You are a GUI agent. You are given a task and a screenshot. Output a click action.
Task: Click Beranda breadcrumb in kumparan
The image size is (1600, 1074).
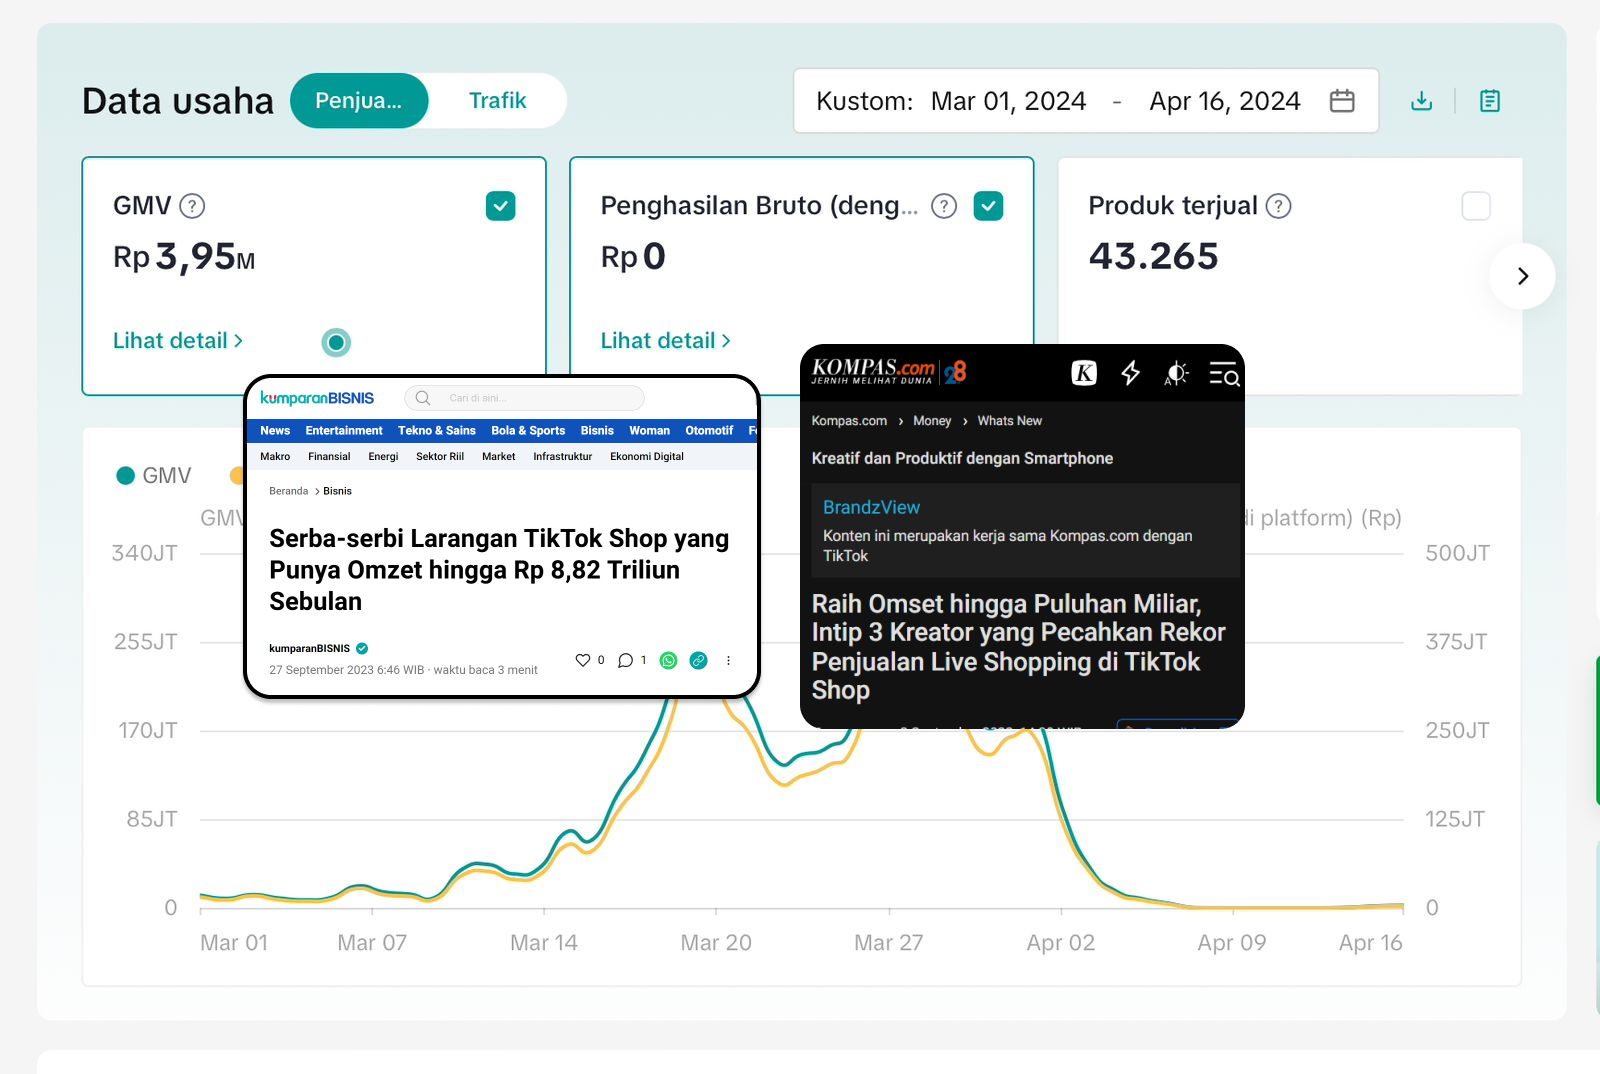pos(288,491)
